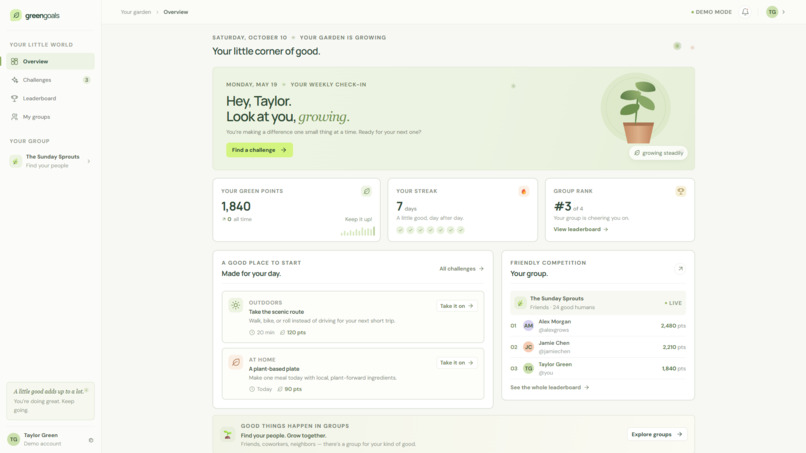
Task: Open See the whole leaderboard link
Action: pos(549,387)
